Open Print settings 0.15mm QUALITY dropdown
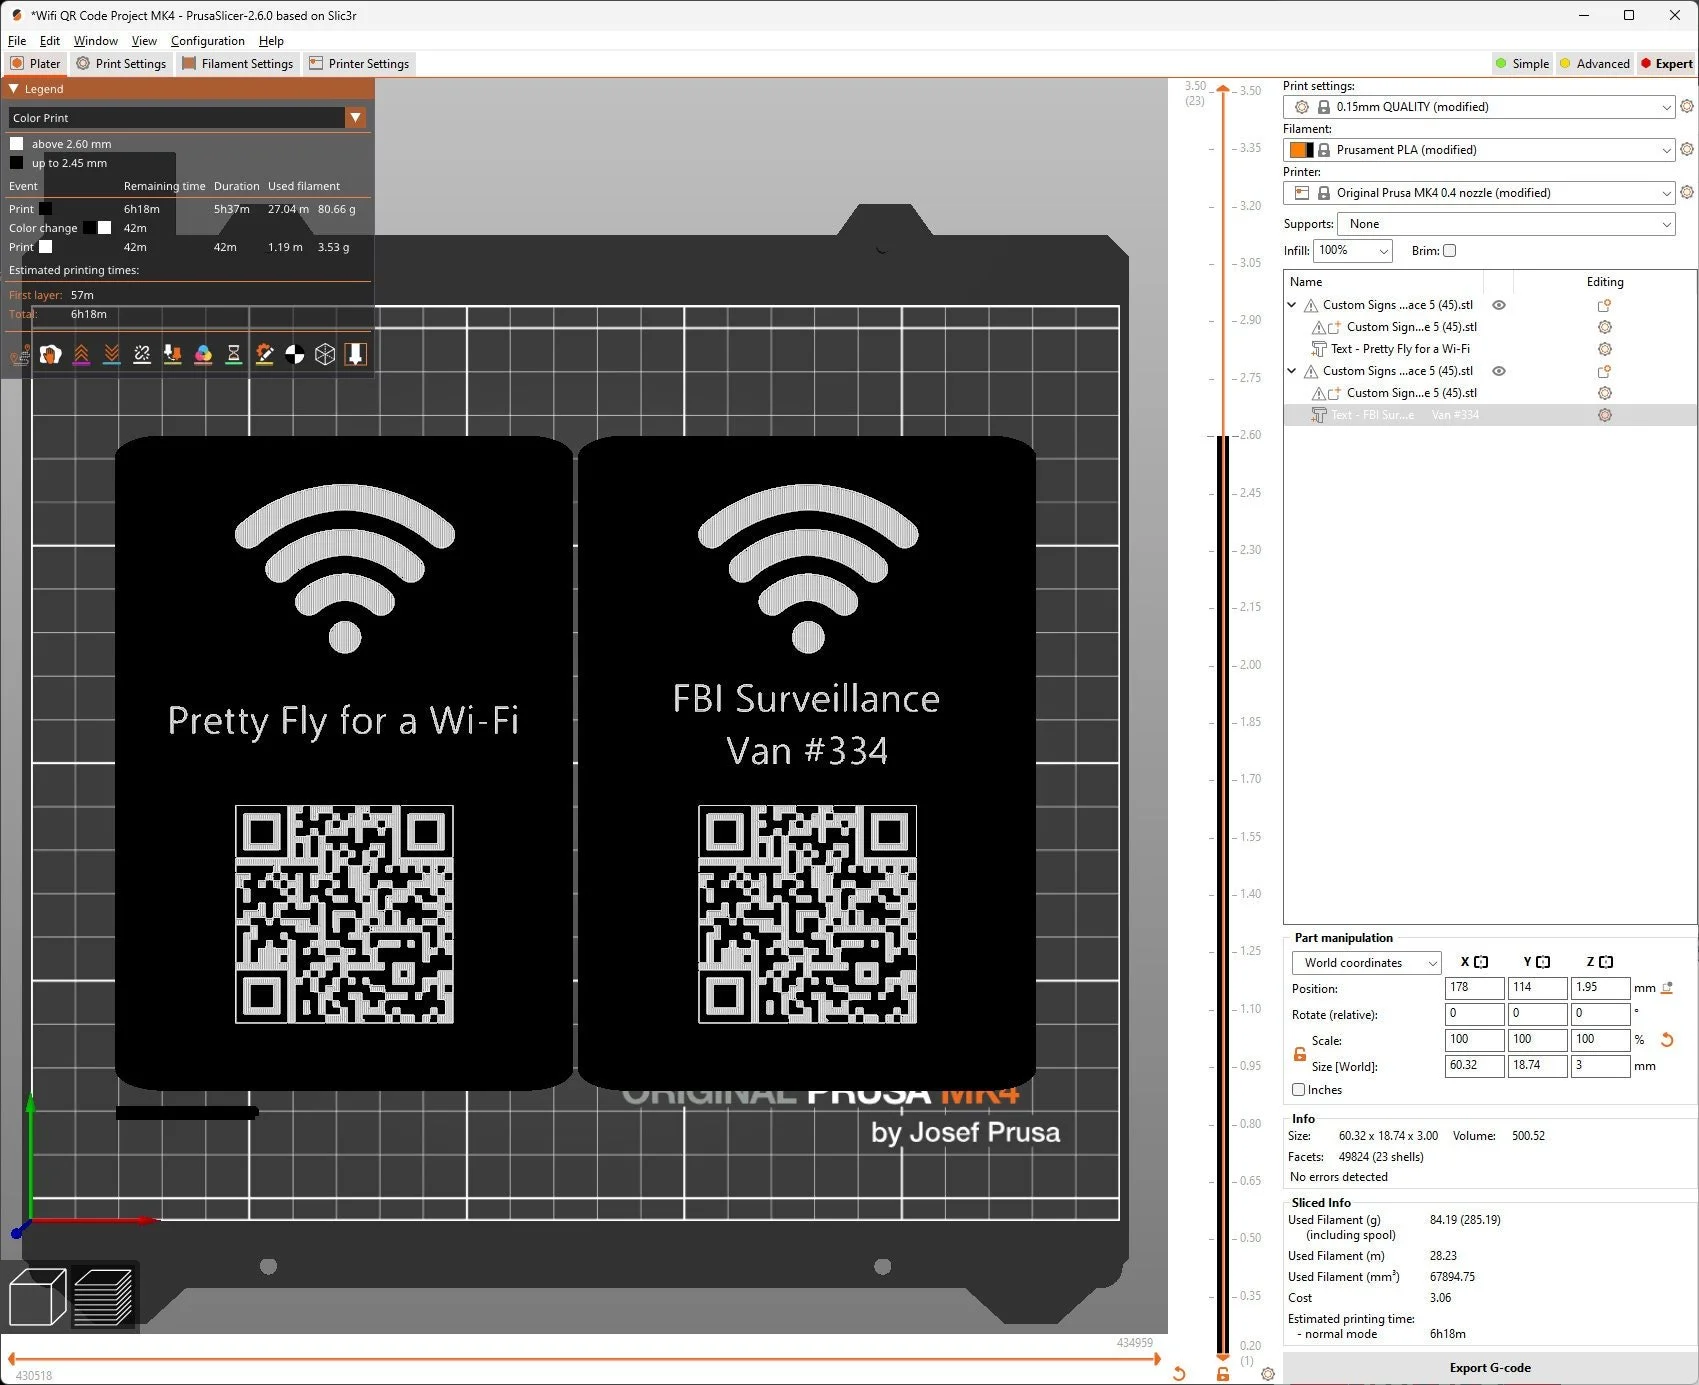 pos(1479,107)
